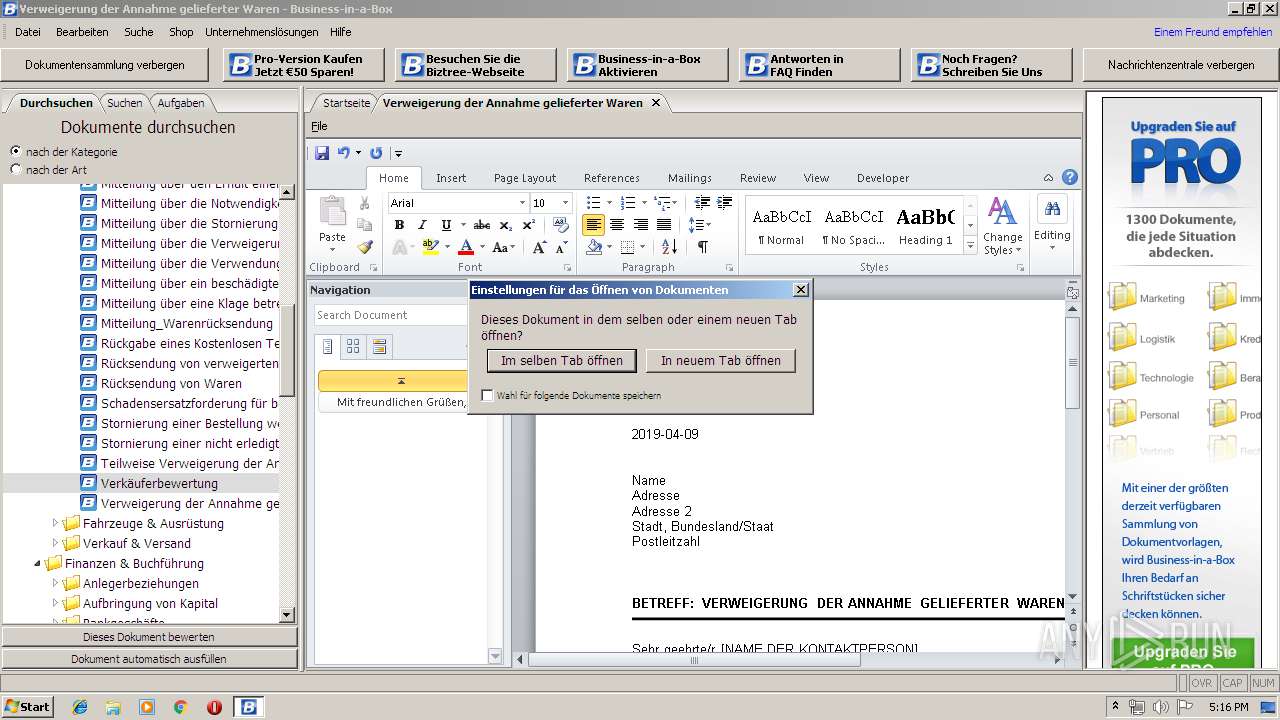
Task: Click the 'Einem Freund empfehlen' link
Action: coord(1213,32)
